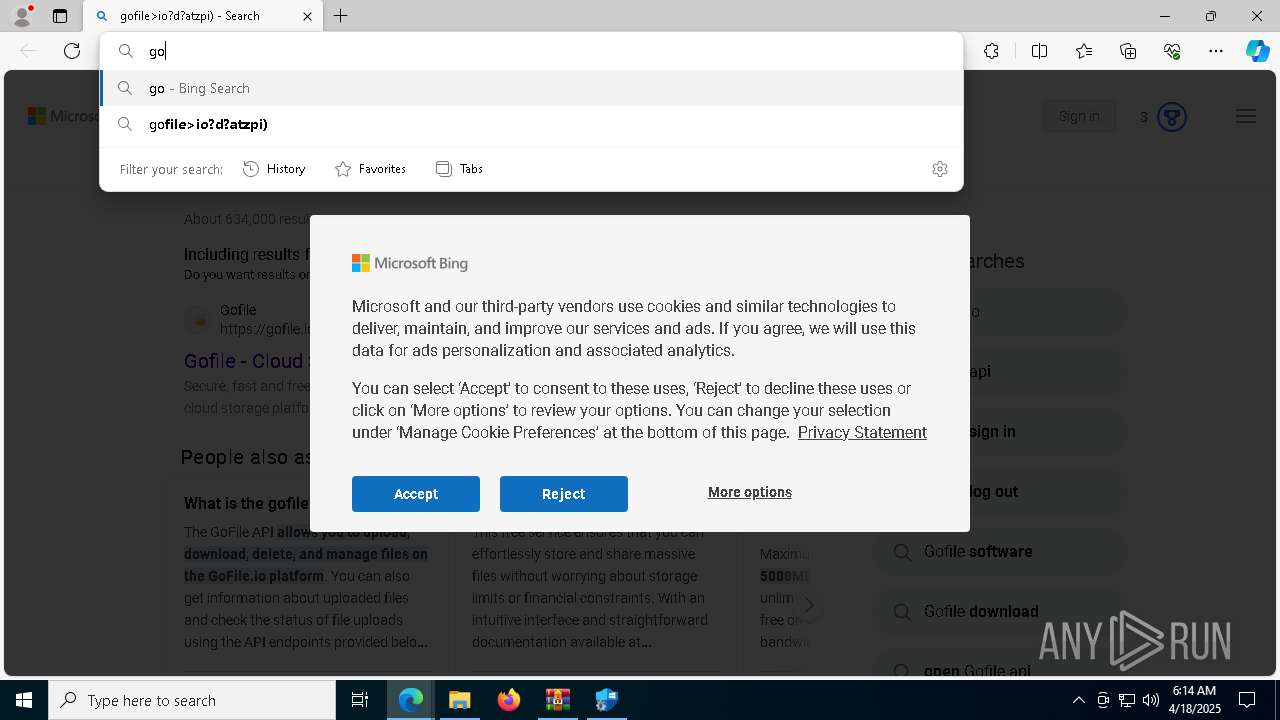Filter search by History
This screenshot has width=1280, height=720.
tap(274, 169)
